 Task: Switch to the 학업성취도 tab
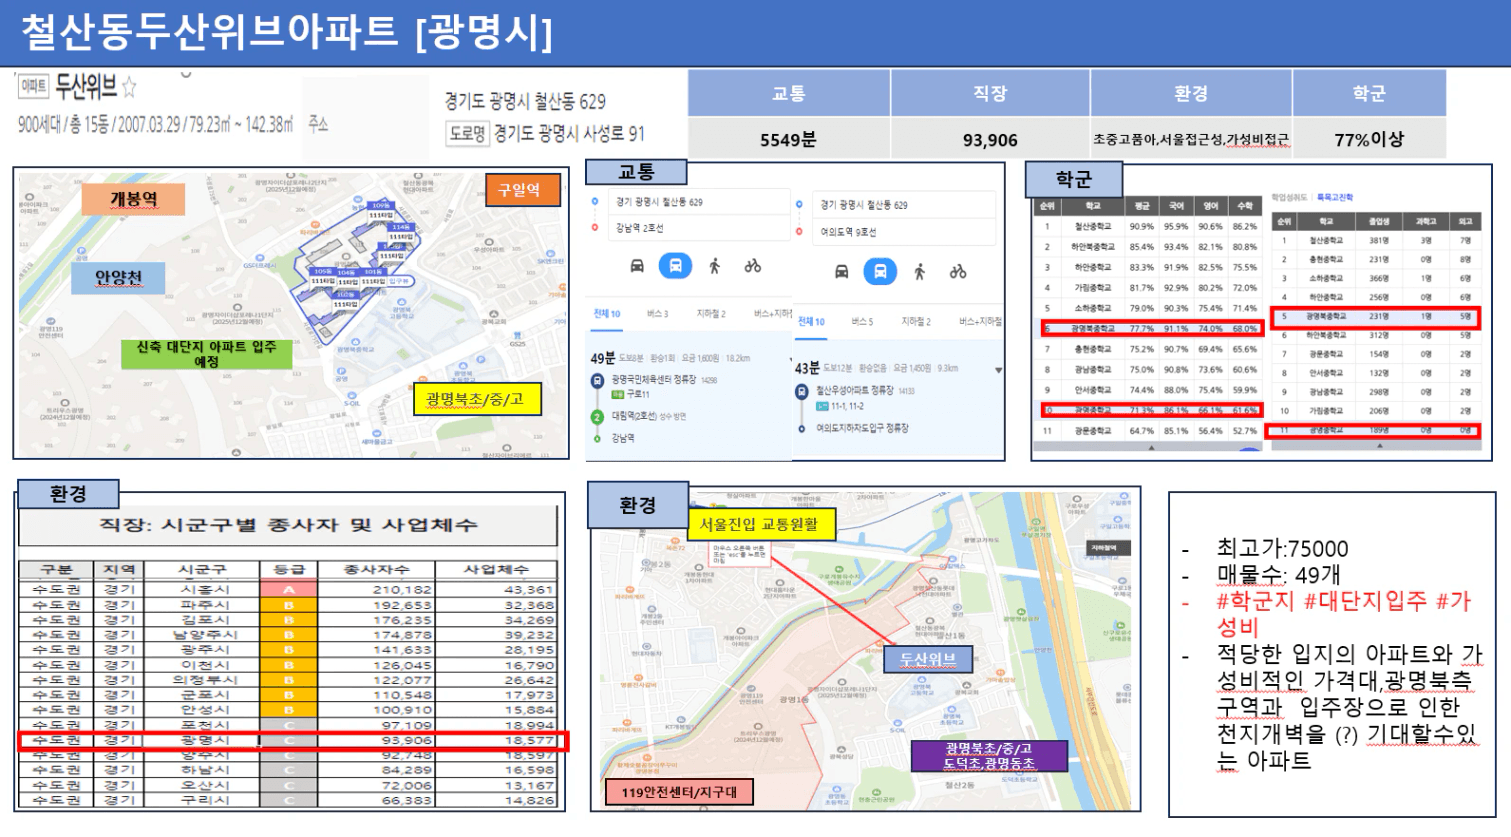[x=1290, y=197]
